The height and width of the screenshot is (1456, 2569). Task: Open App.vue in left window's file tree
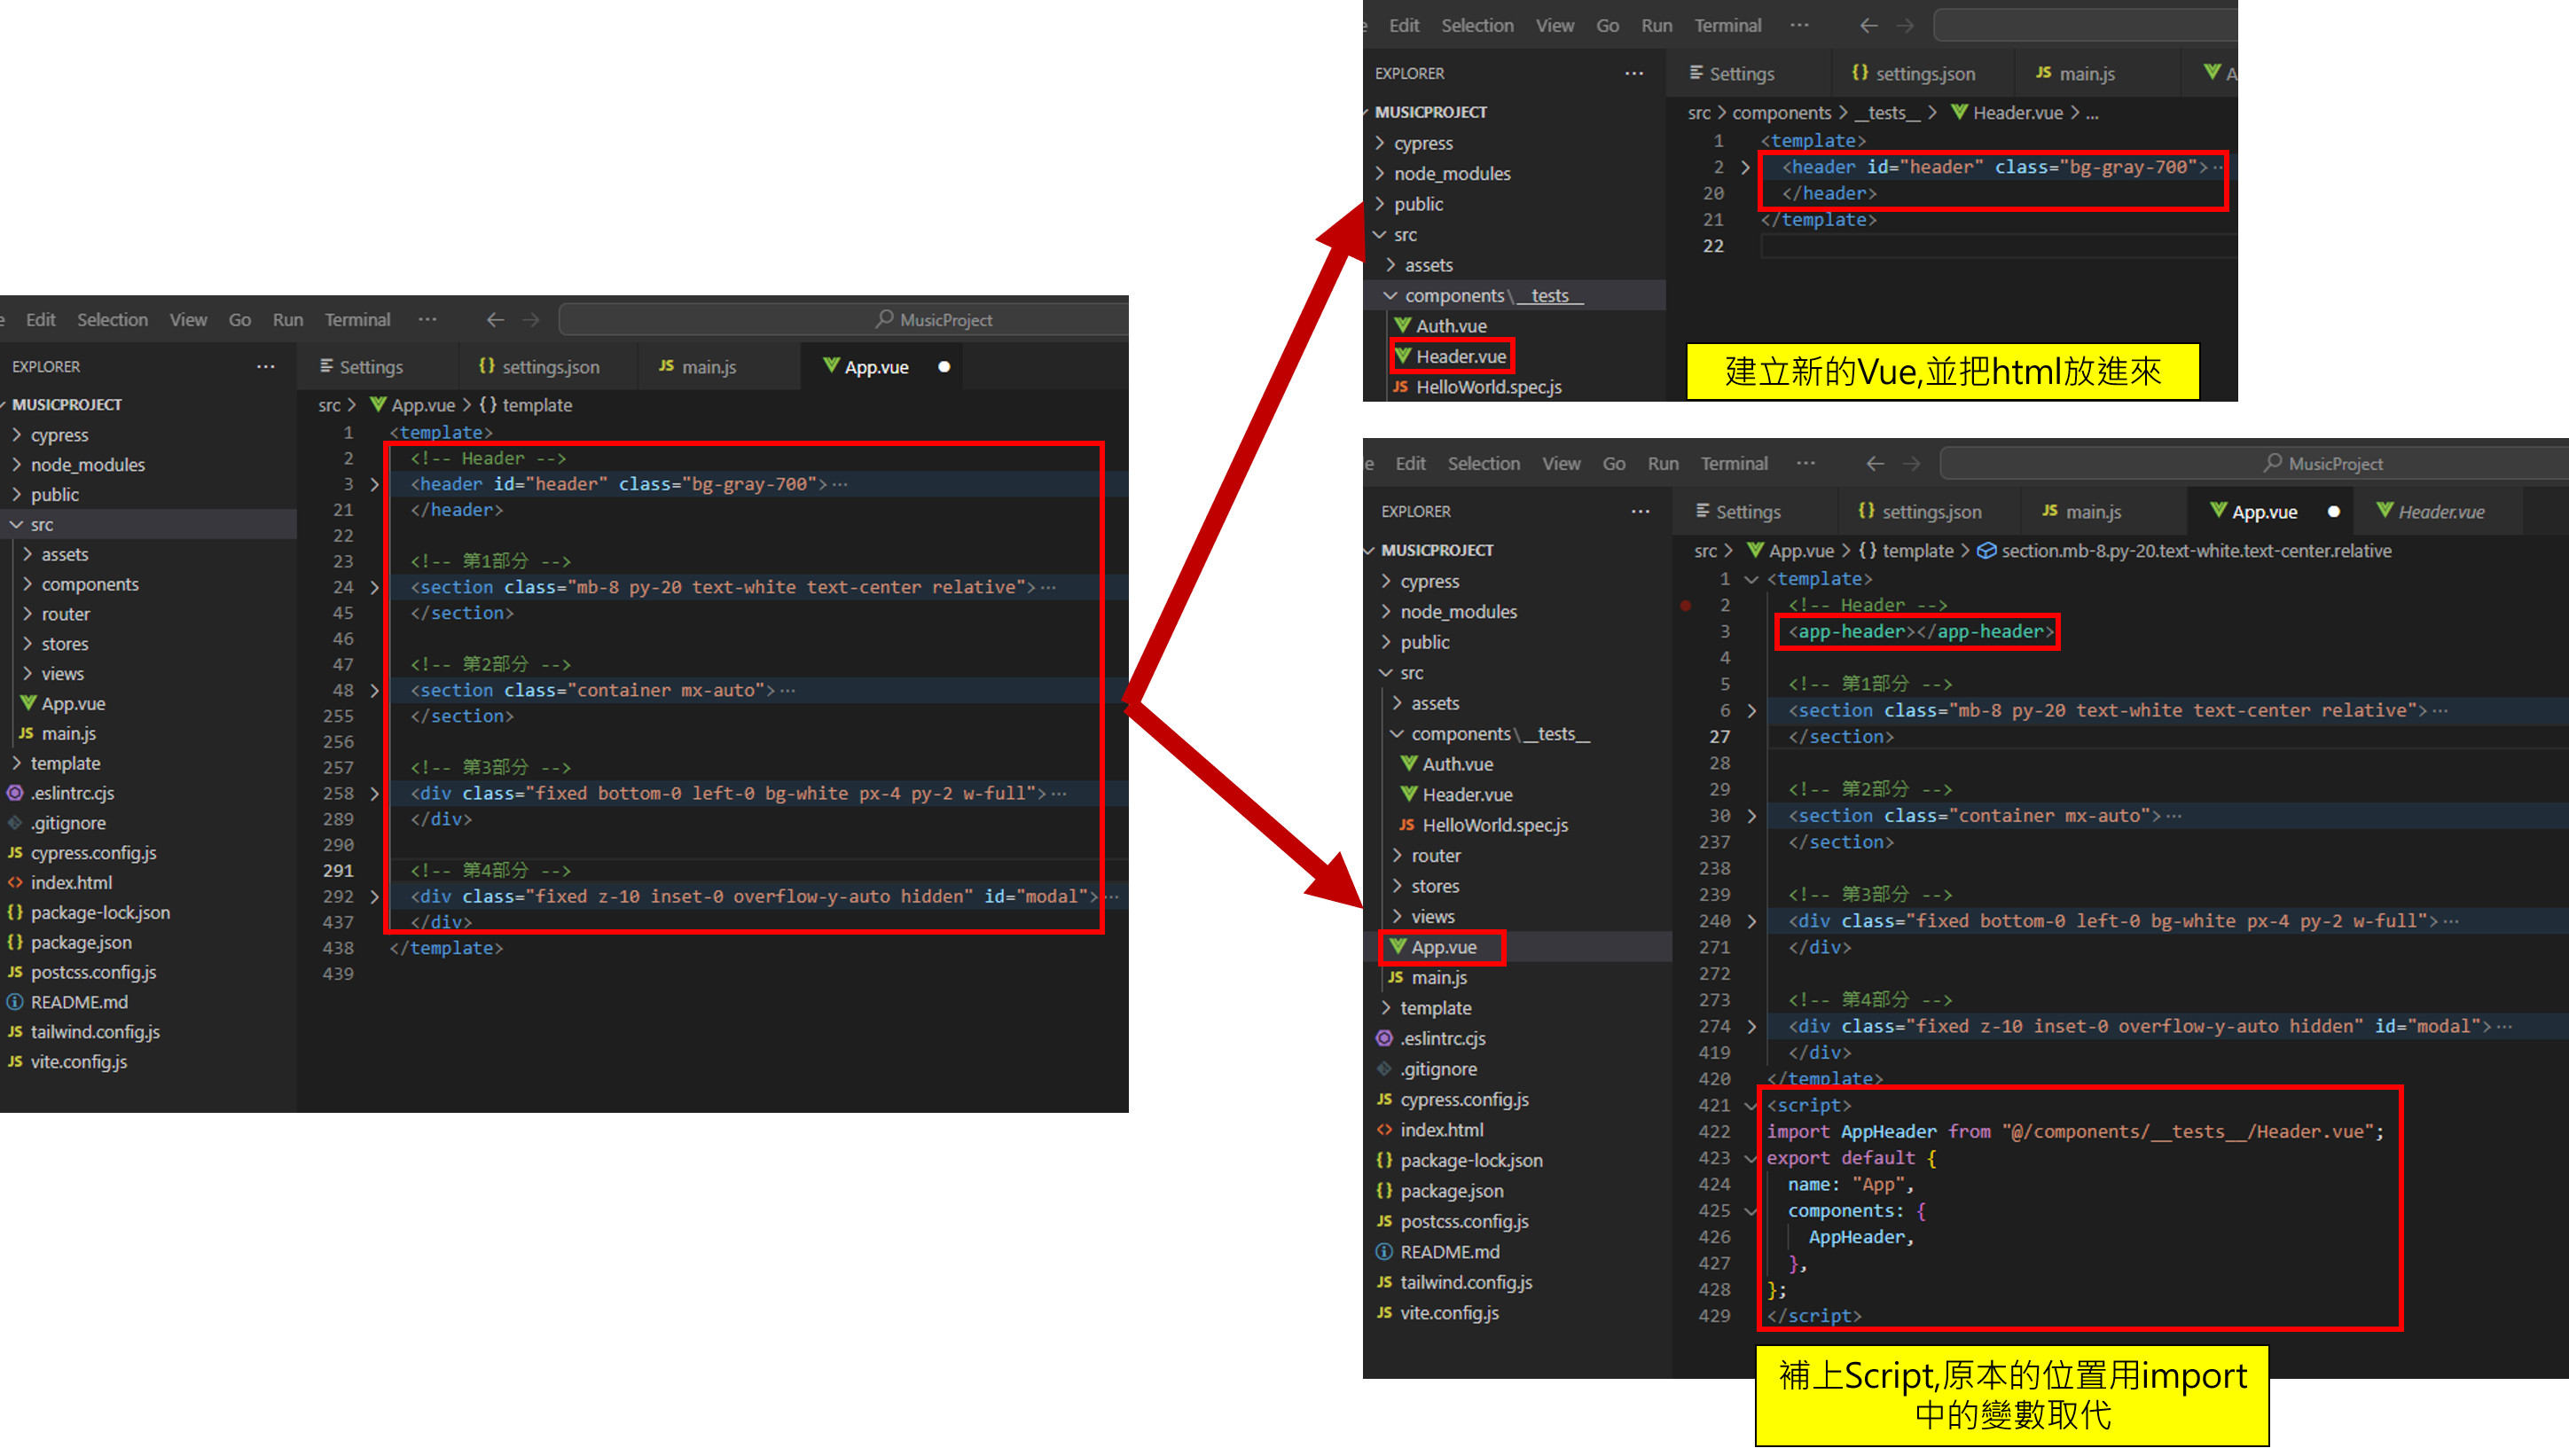(73, 704)
